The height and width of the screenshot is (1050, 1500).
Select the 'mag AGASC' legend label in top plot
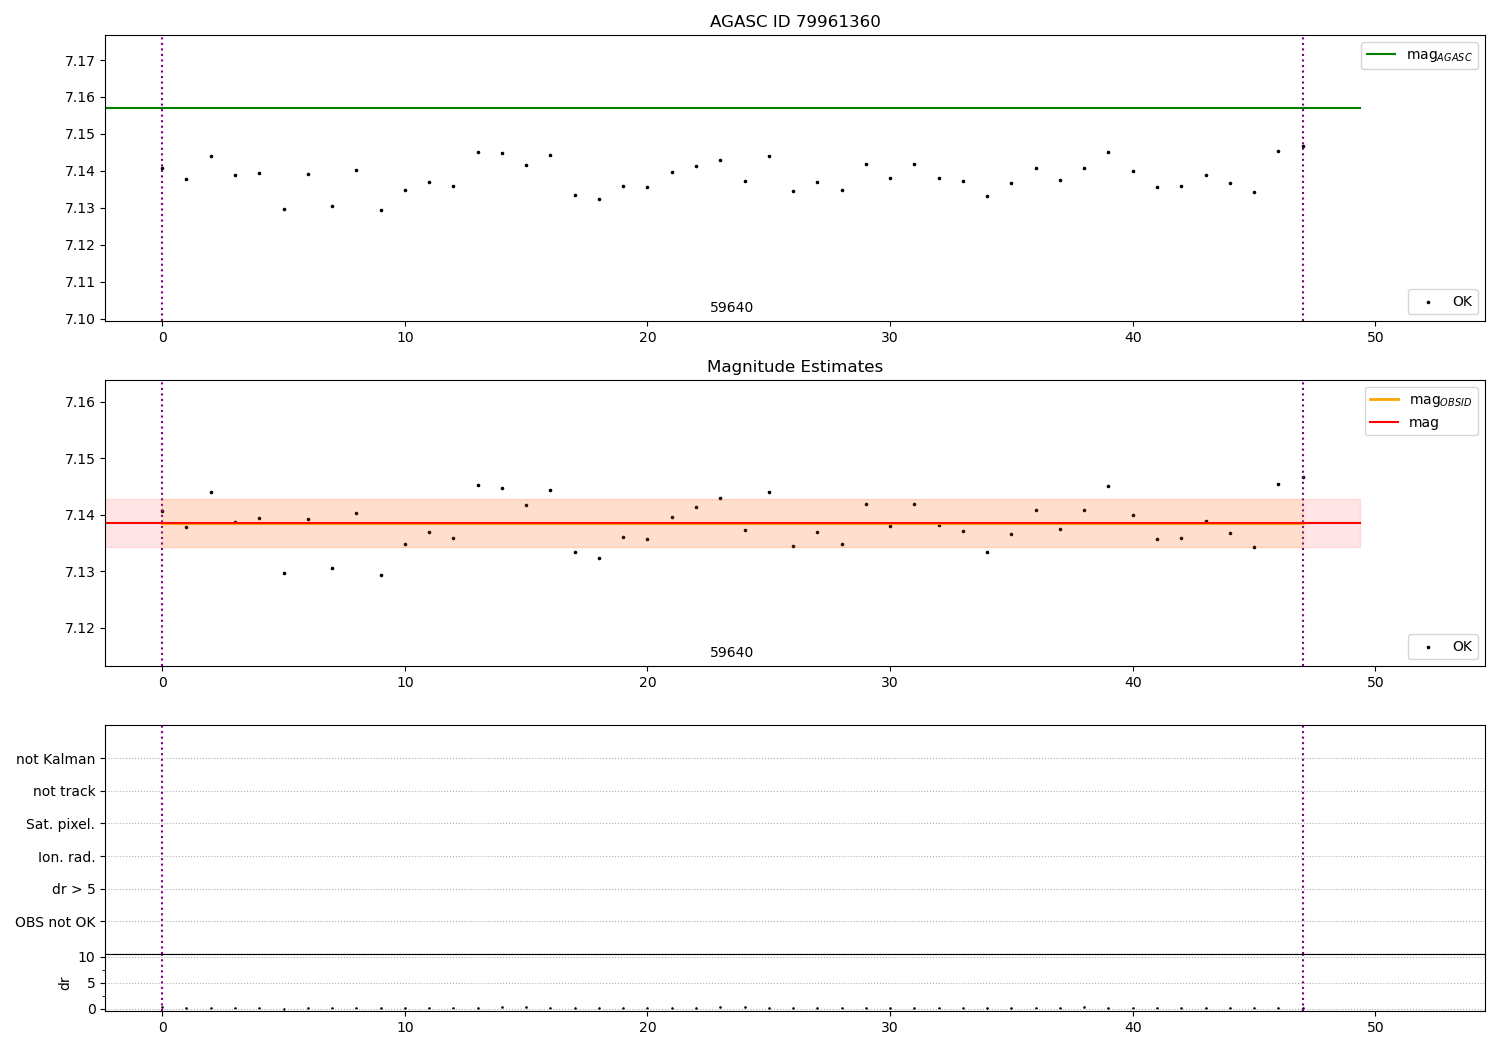[x=1440, y=56]
